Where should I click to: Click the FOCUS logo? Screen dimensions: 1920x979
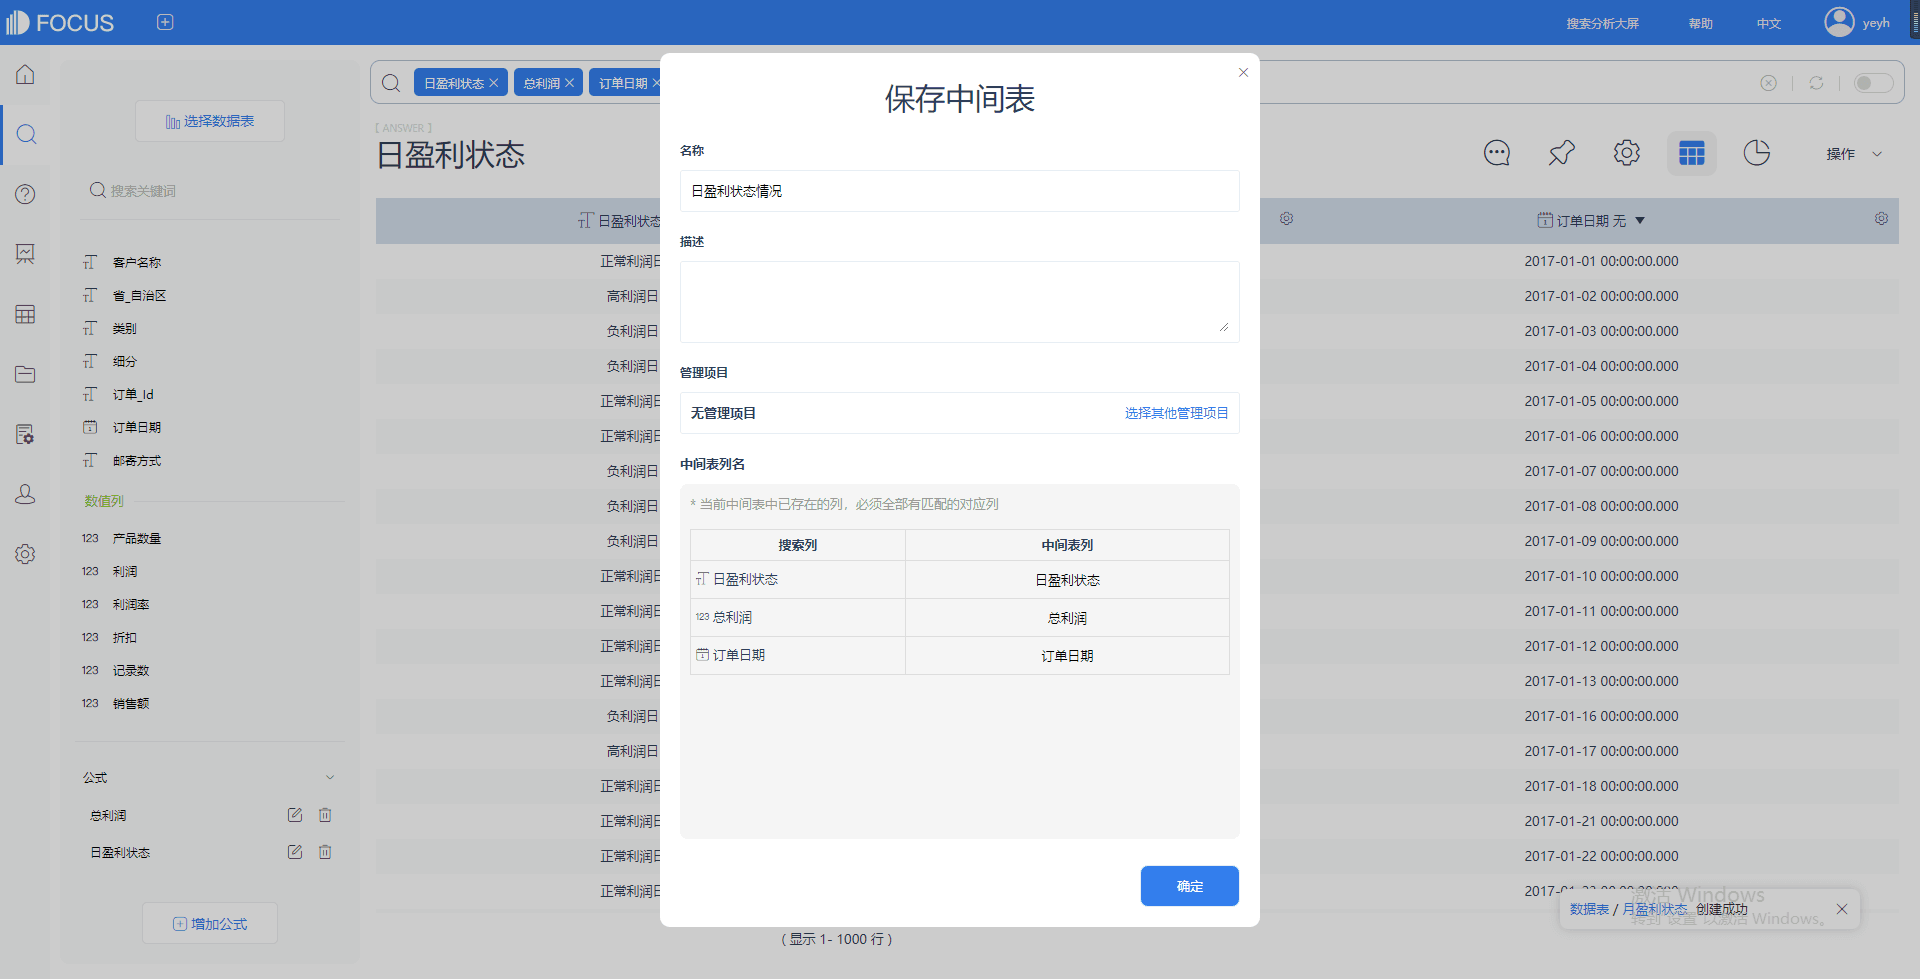coord(60,22)
